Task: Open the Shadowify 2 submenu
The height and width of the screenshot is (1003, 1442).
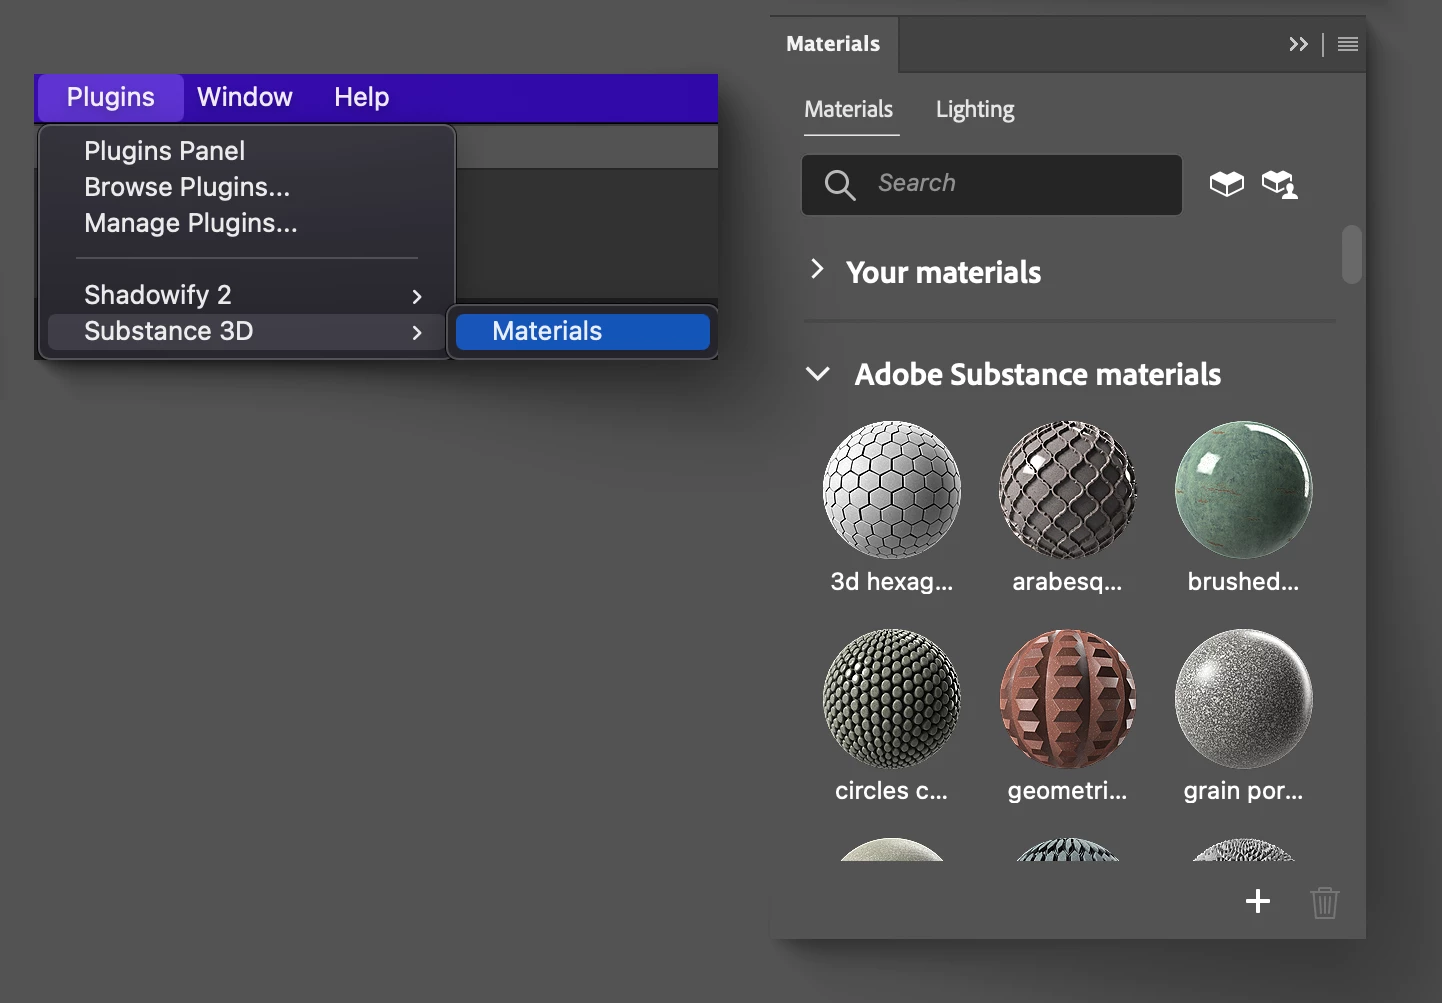Action: tap(247, 295)
